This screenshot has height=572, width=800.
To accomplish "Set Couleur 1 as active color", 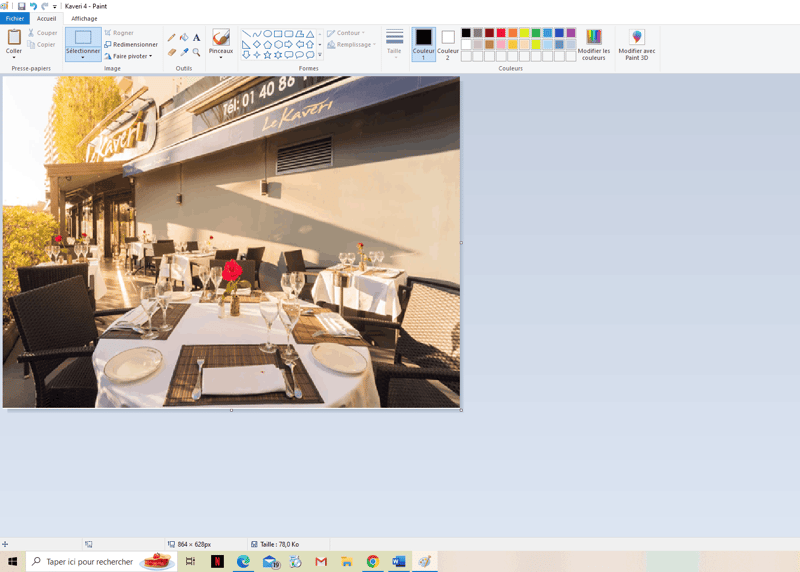I will tap(424, 44).
